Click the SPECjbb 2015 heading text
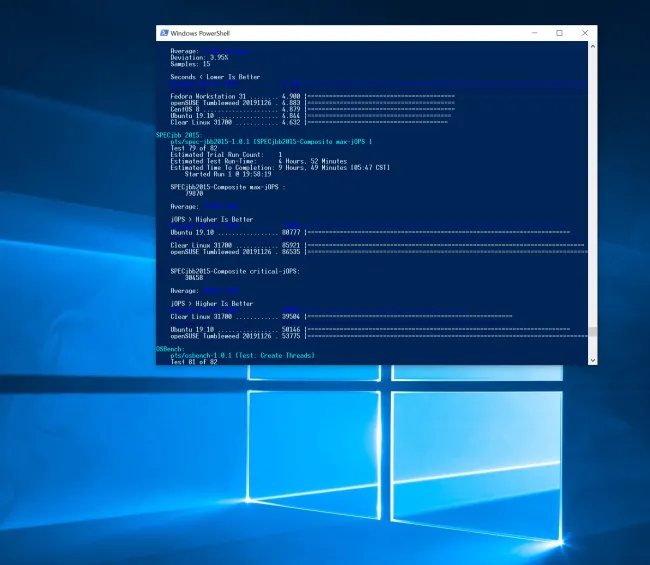The width and height of the screenshot is (650, 565). point(178,134)
